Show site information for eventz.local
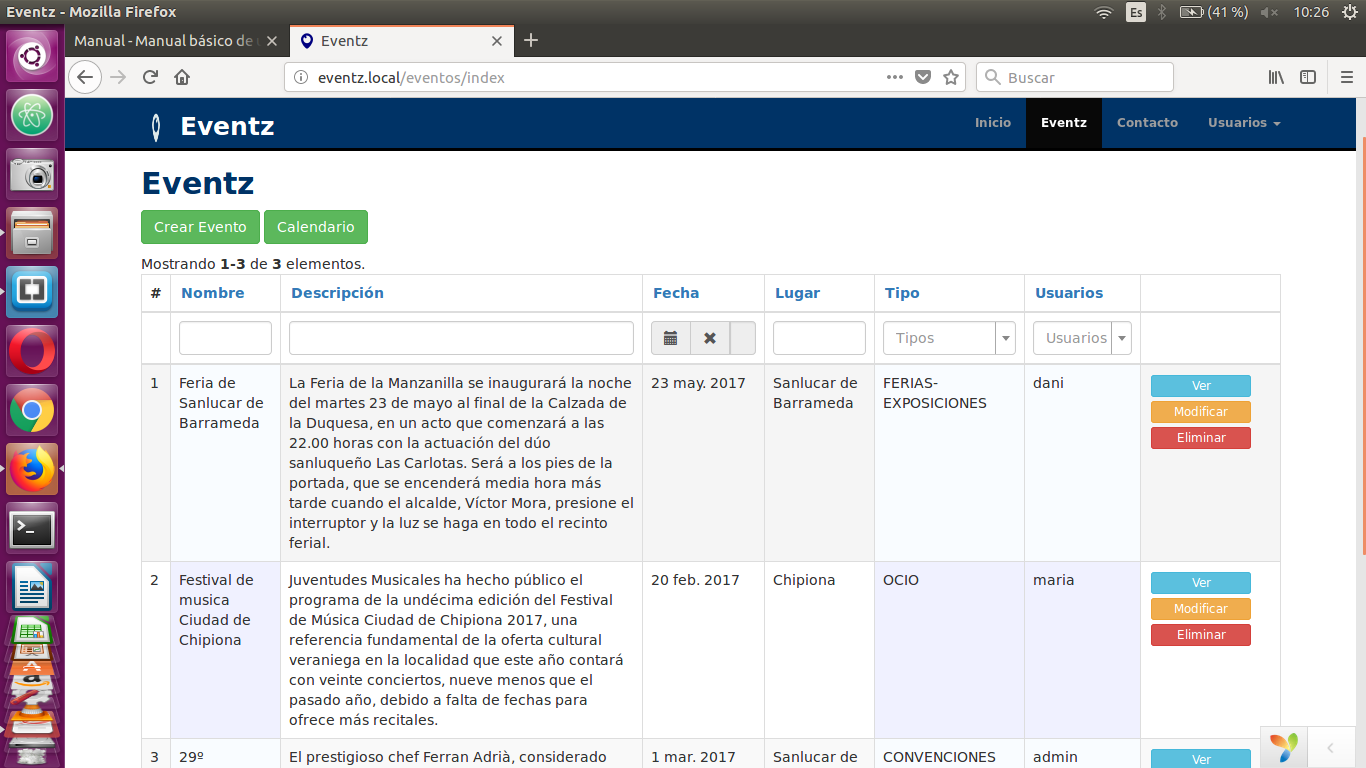1366x768 pixels. point(301,77)
